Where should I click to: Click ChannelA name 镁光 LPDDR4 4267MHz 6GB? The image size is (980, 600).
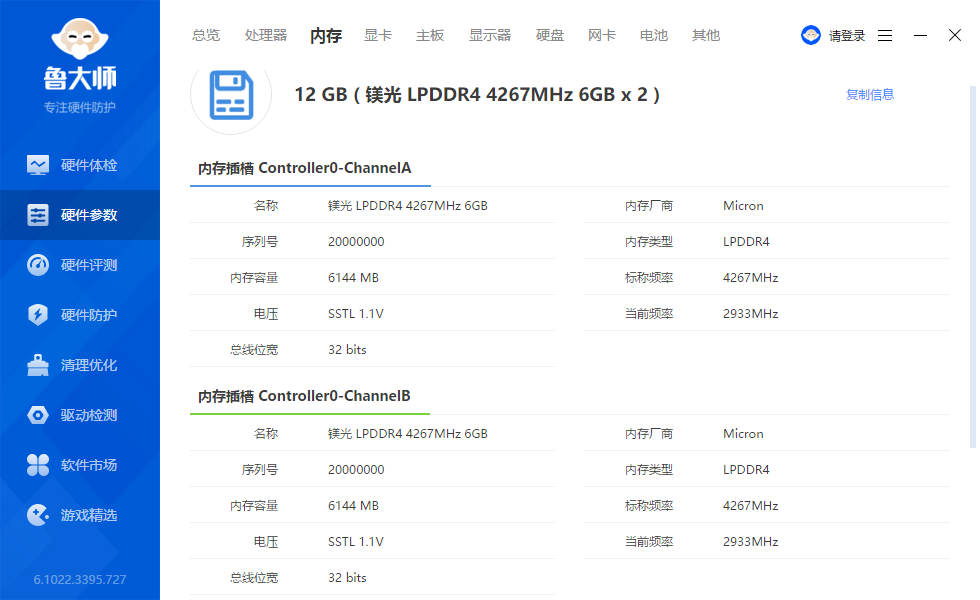point(408,206)
